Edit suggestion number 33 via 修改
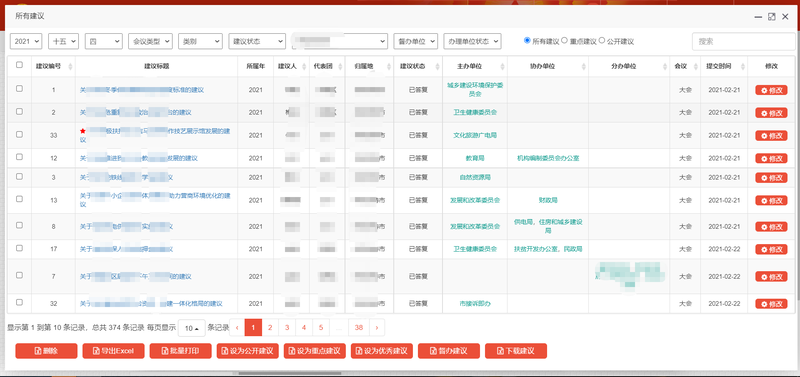The height and width of the screenshot is (377, 800). (771, 135)
